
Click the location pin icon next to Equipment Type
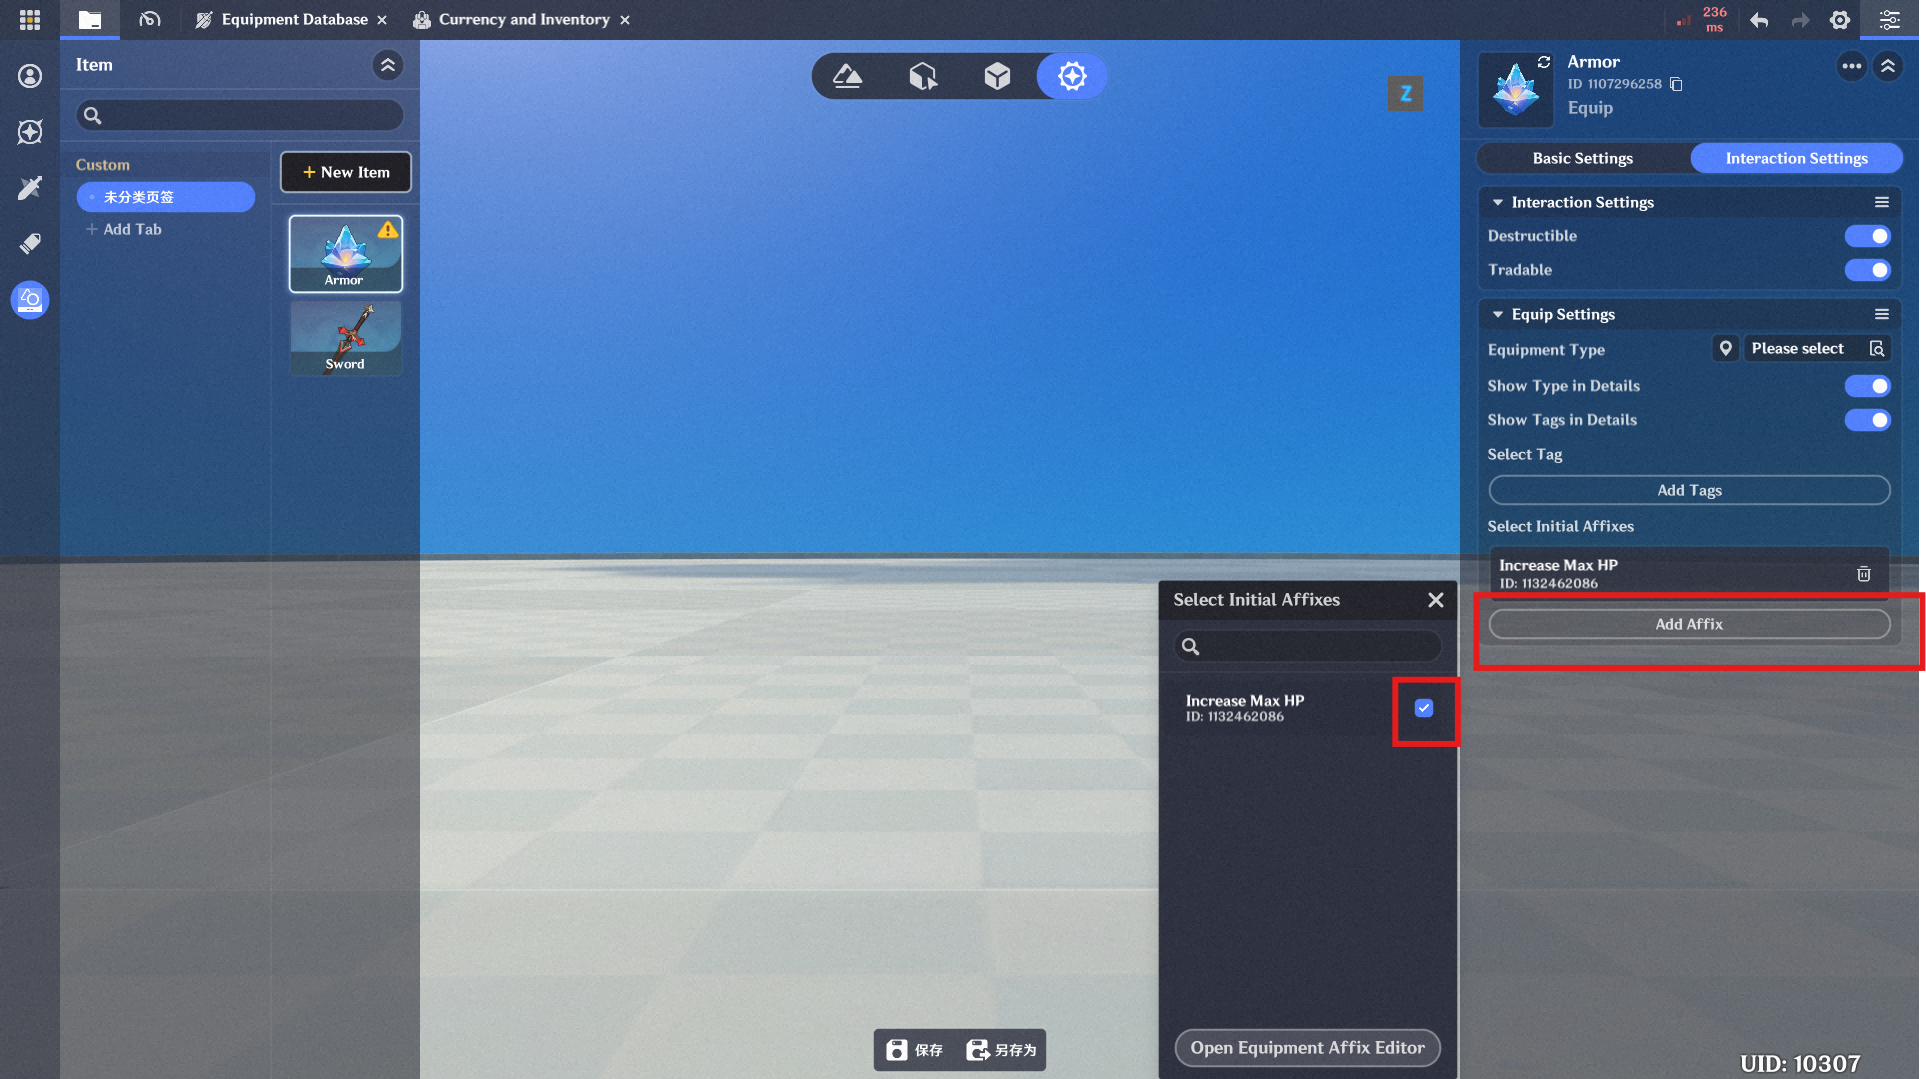pyautogui.click(x=1725, y=348)
